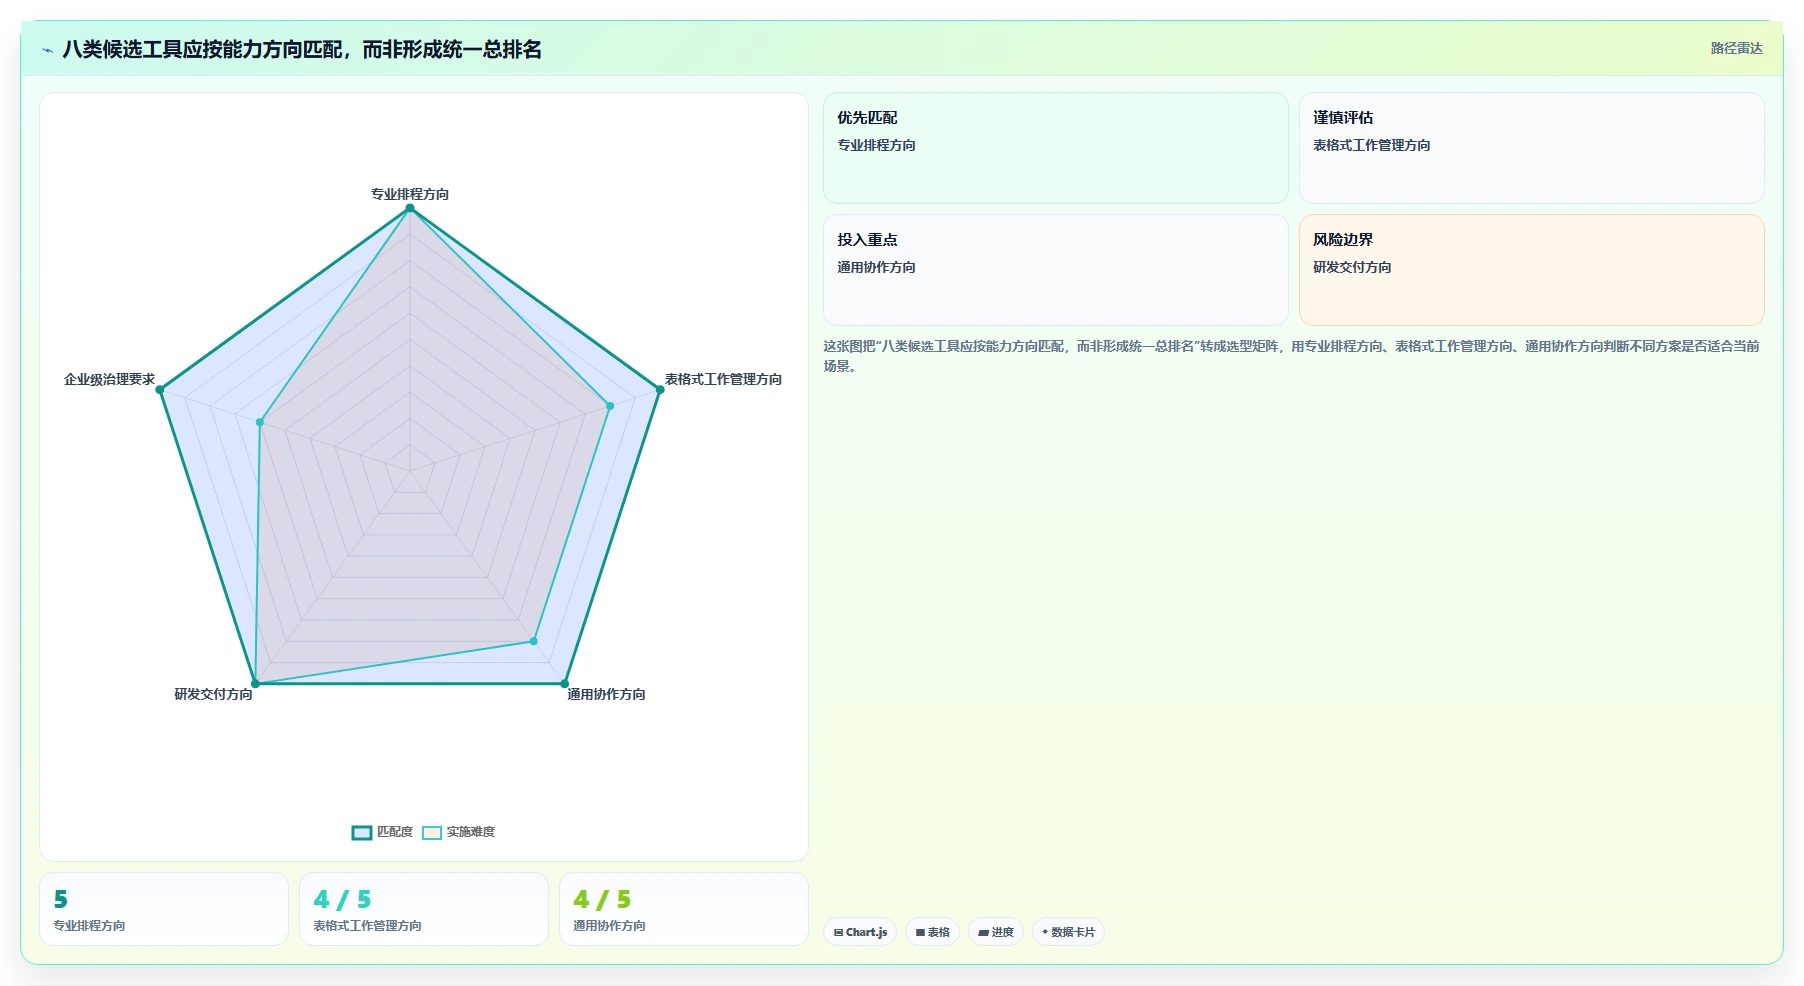Click the description paragraph starting 这张图把
This screenshot has height=986, width=1804.
[1292, 356]
